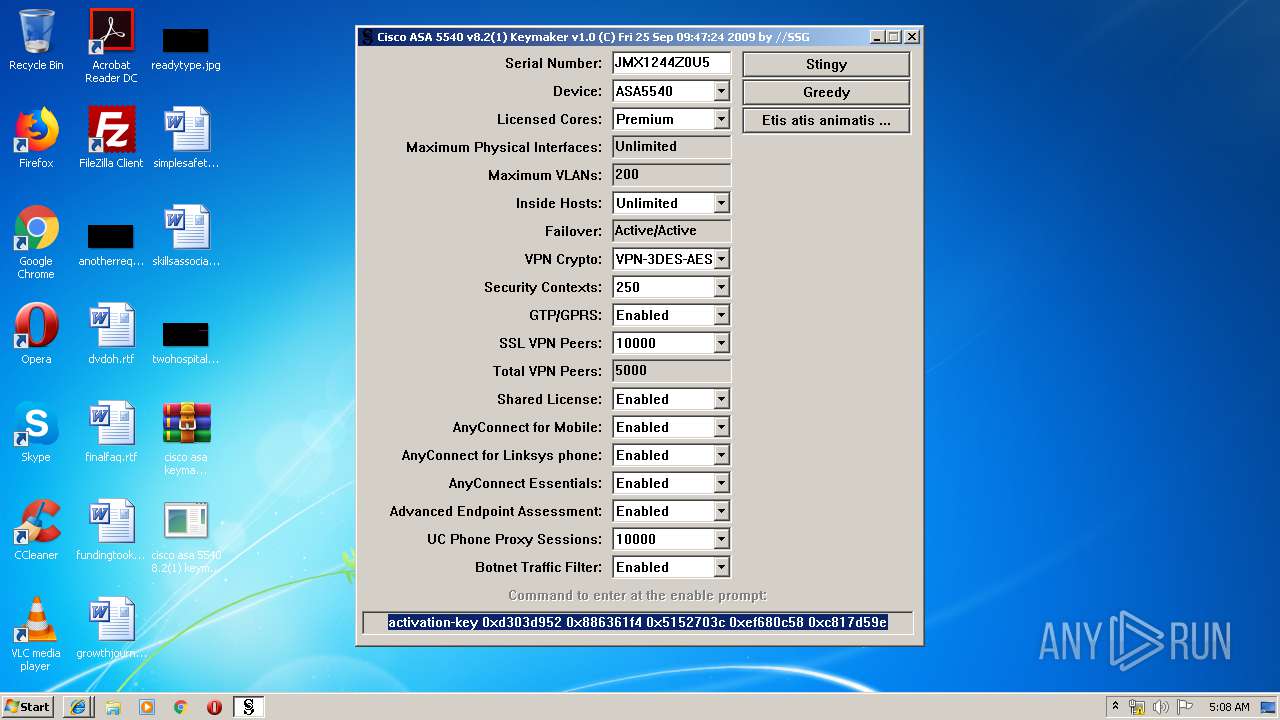
Task: Select the anotherreq... desktop file
Action: pyautogui.click(x=111, y=245)
